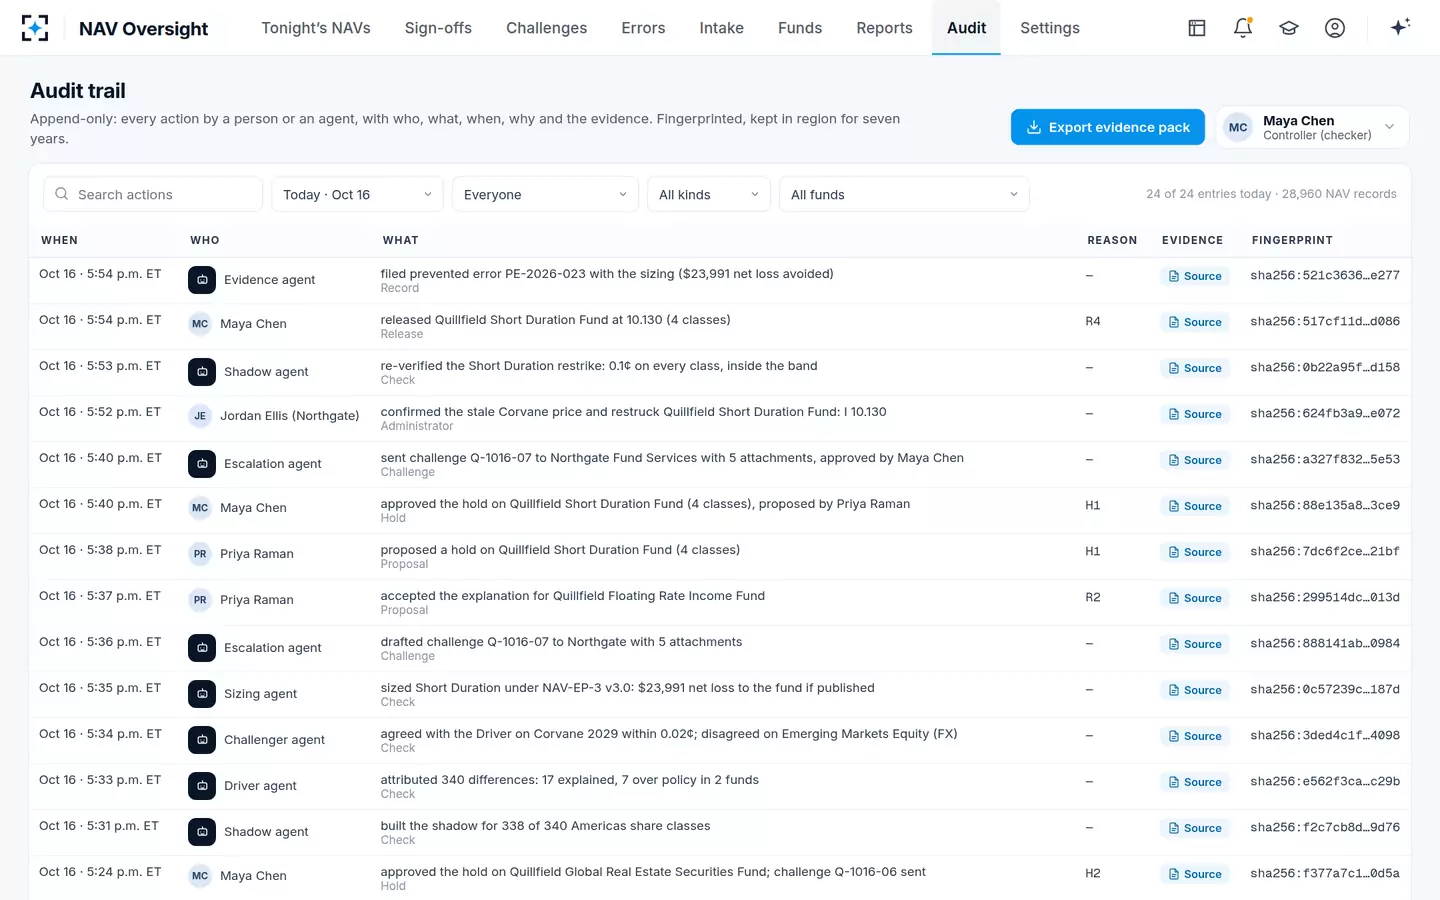Click the Evidence agent bot icon
The width and height of the screenshot is (1440, 900).
pyautogui.click(x=202, y=280)
